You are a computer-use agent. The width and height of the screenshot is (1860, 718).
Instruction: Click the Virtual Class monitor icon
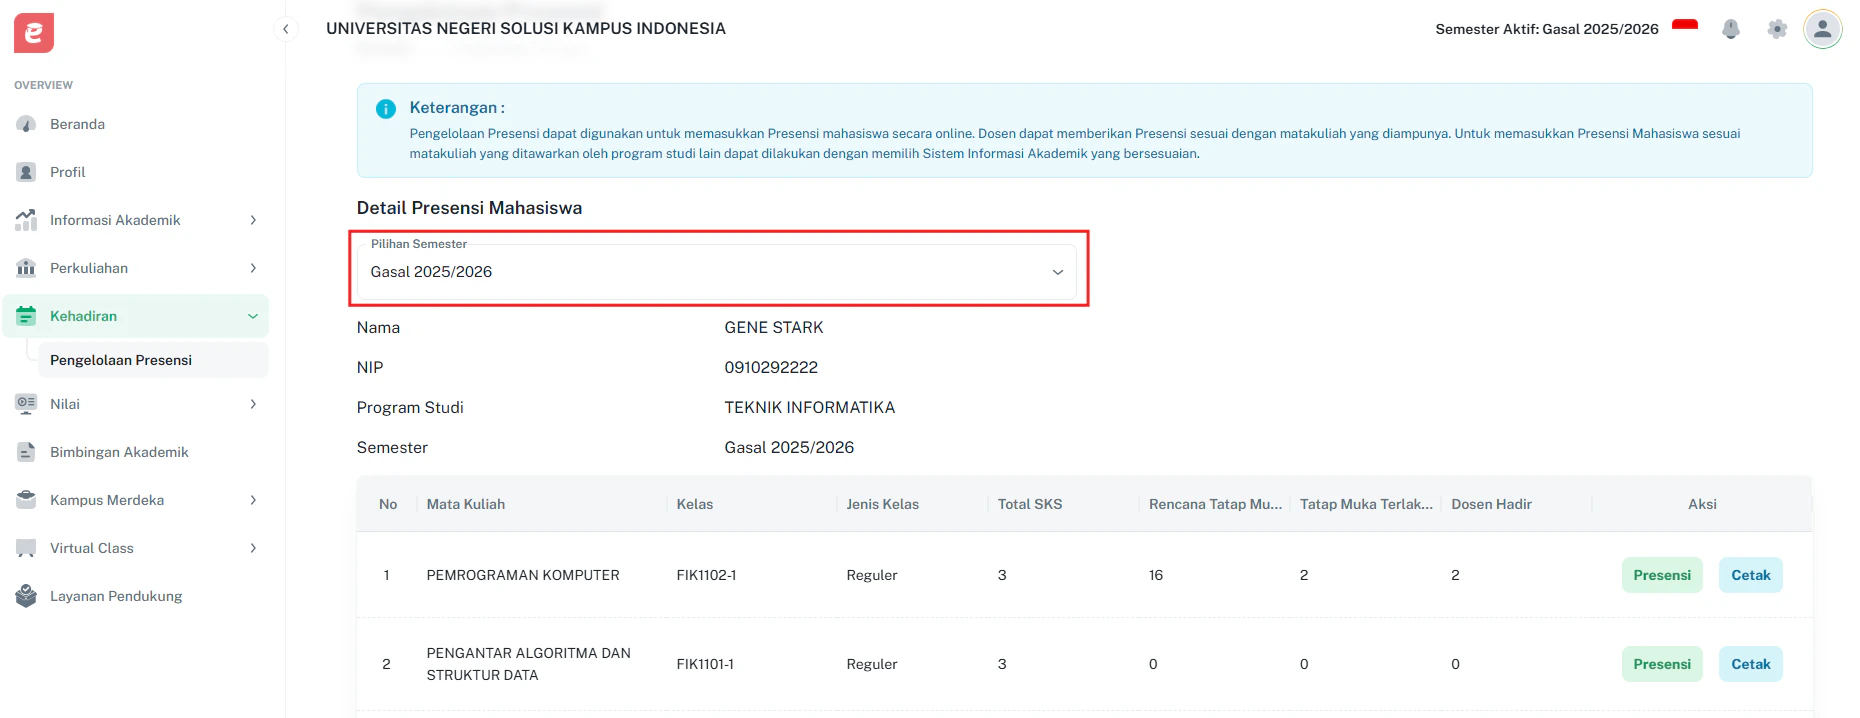click(26, 548)
